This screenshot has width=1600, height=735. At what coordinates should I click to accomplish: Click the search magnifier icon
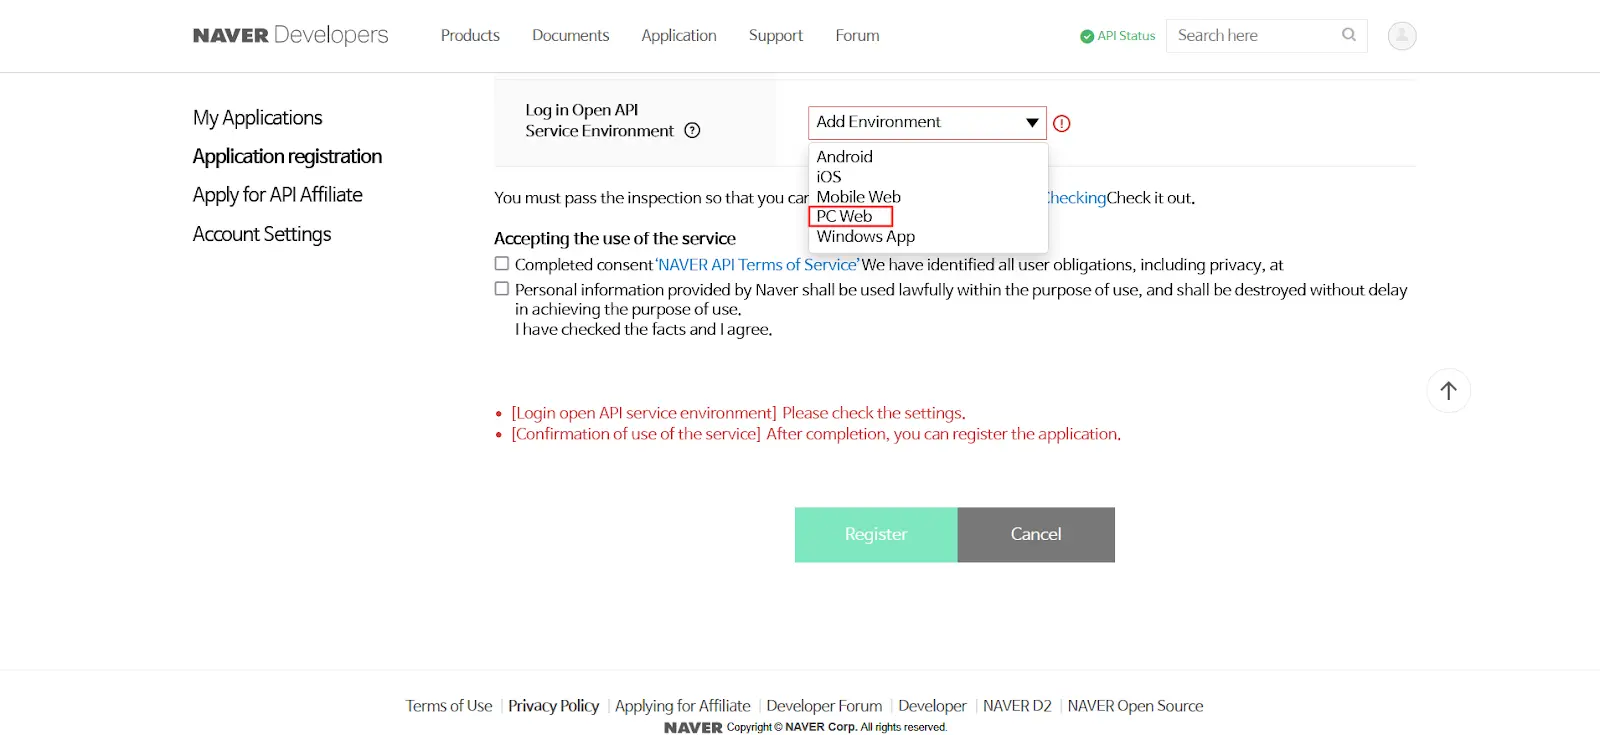pos(1348,35)
